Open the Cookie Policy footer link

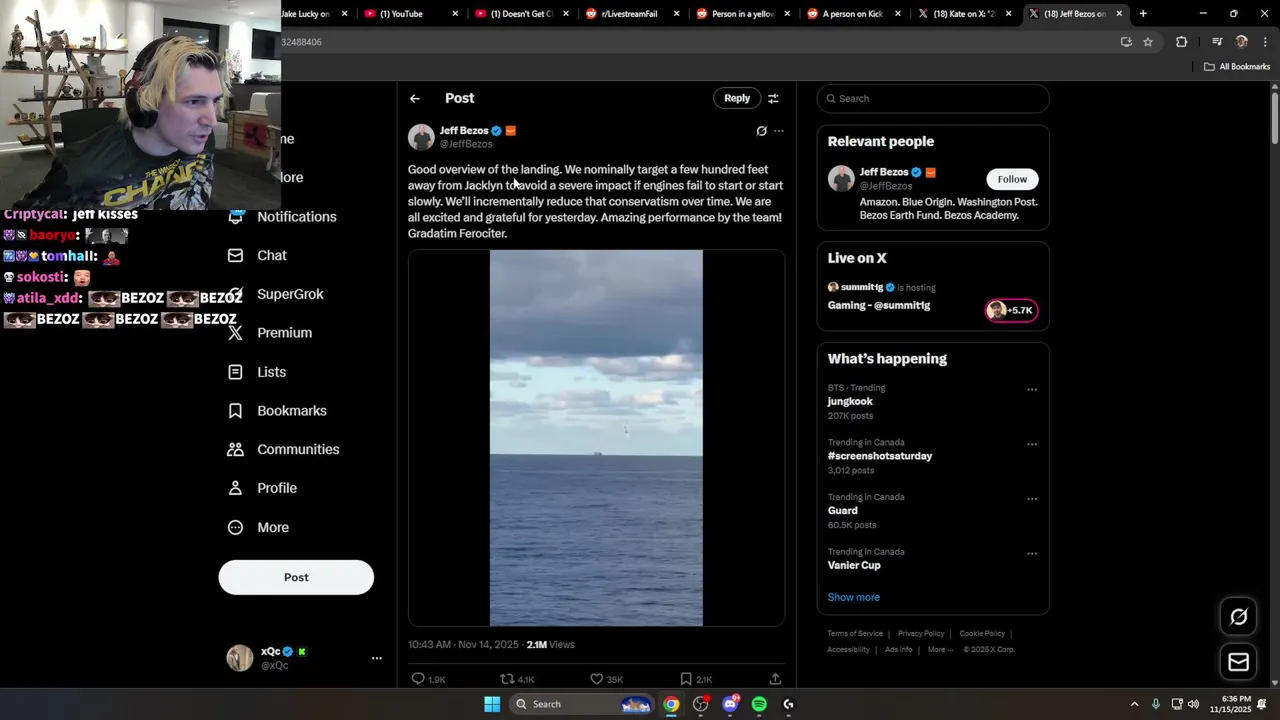(982, 633)
